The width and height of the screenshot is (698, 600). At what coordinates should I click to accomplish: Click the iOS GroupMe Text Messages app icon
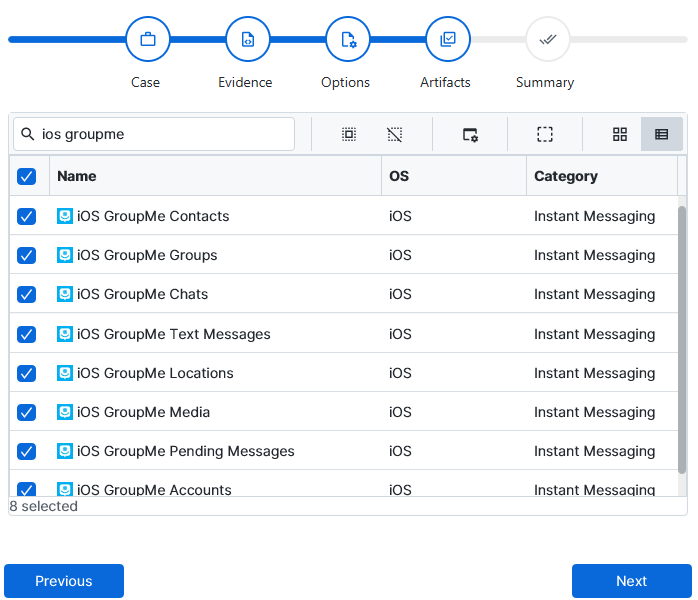65,334
